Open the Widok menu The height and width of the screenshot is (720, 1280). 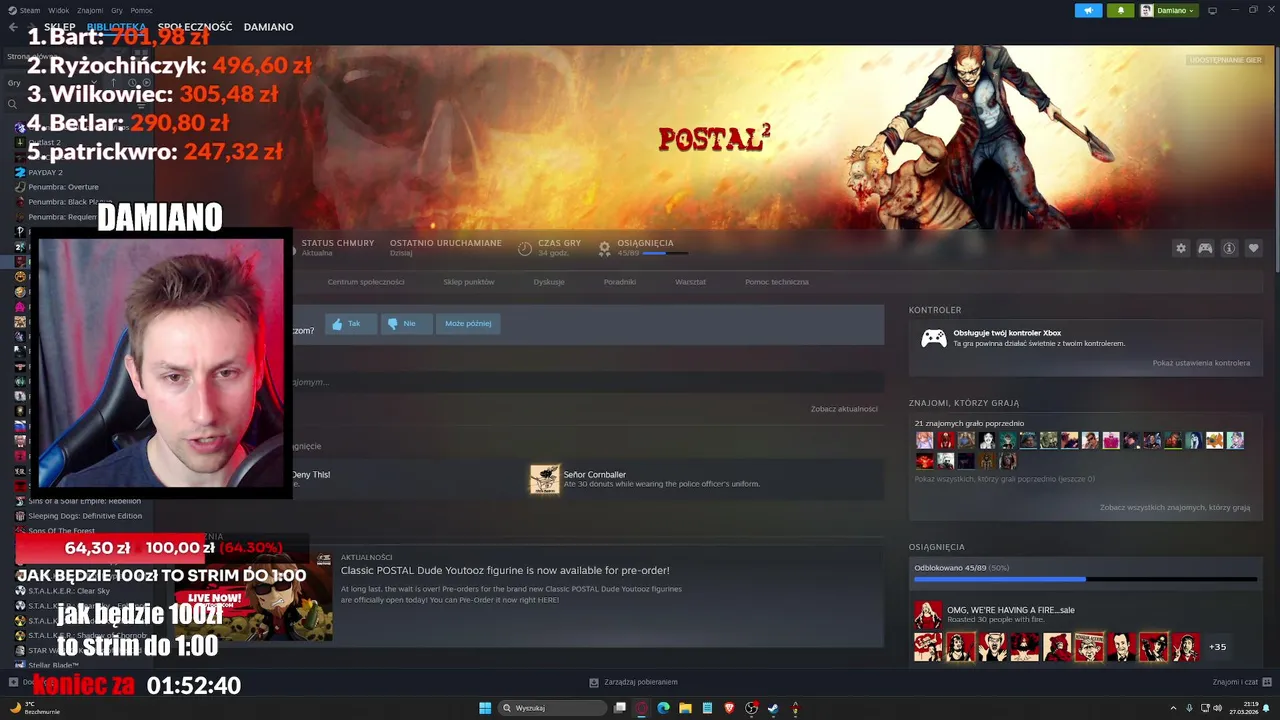click(x=58, y=10)
